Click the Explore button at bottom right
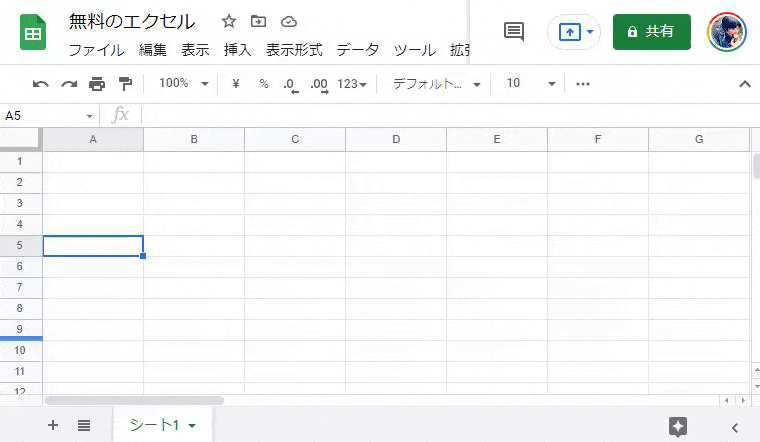The height and width of the screenshot is (442, 760). click(x=678, y=426)
